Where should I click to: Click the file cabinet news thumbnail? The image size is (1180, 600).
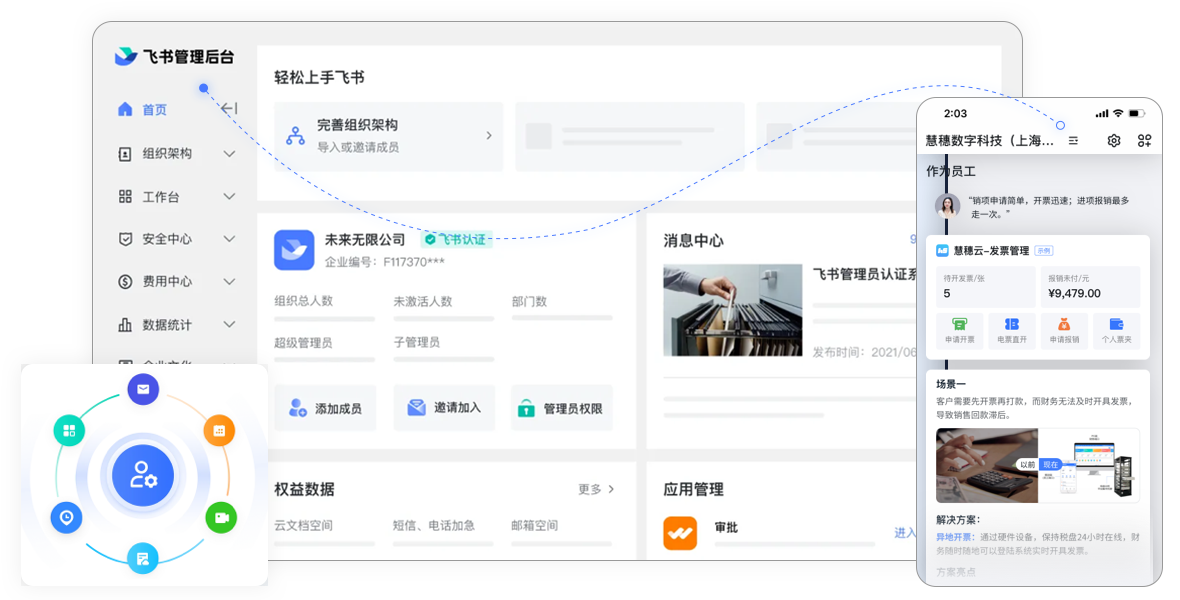tap(732, 310)
